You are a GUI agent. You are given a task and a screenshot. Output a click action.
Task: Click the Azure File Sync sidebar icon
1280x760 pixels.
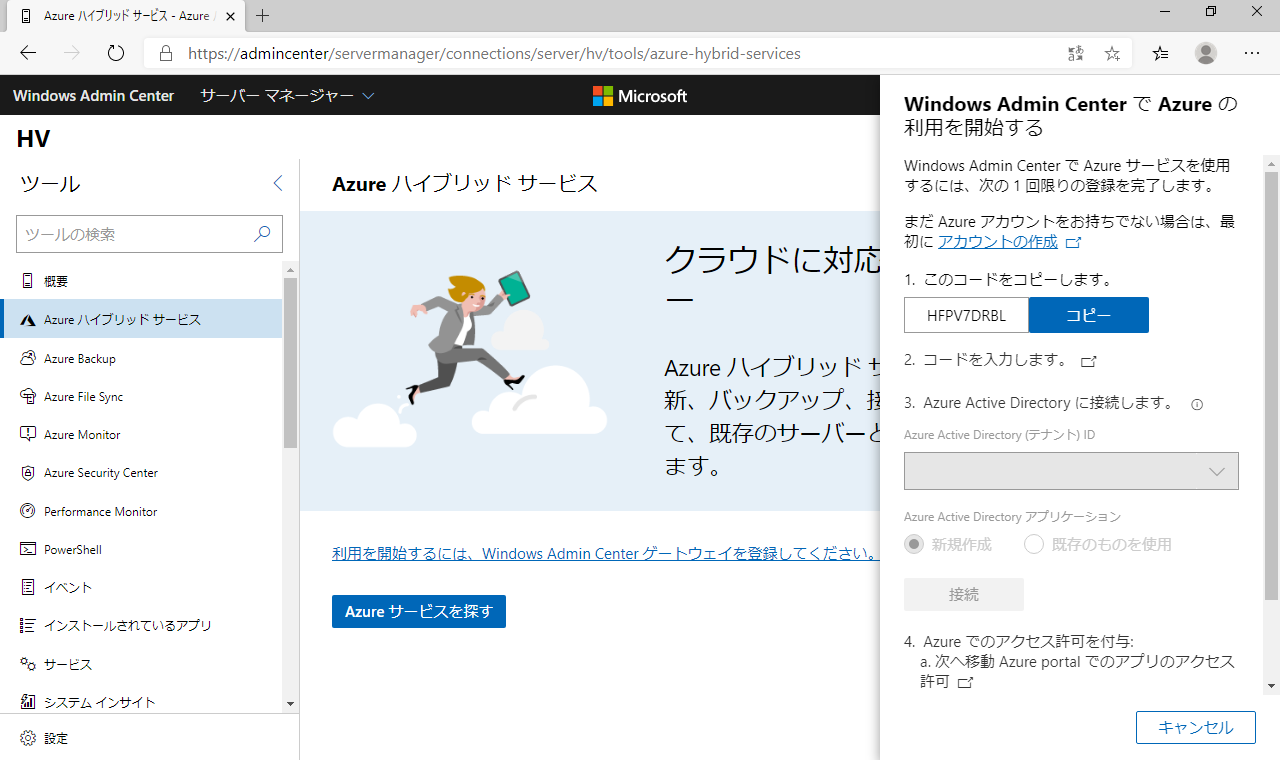27,396
